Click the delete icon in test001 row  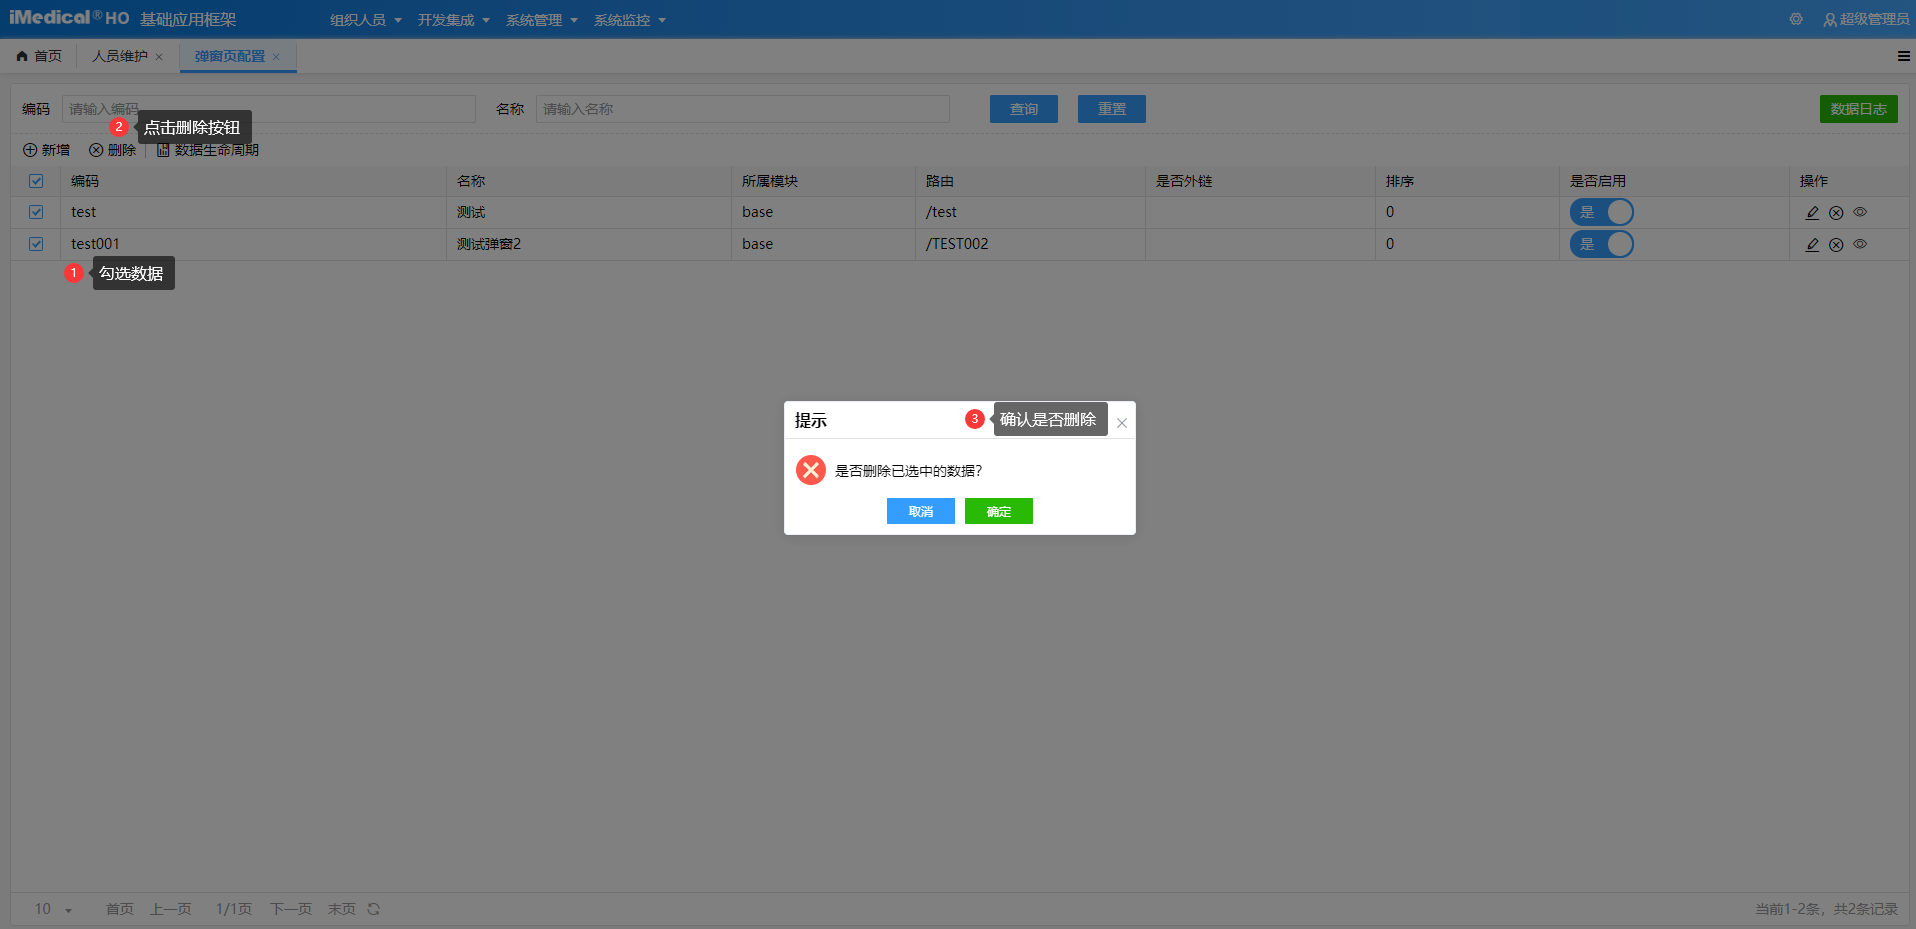[x=1836, y=244]
